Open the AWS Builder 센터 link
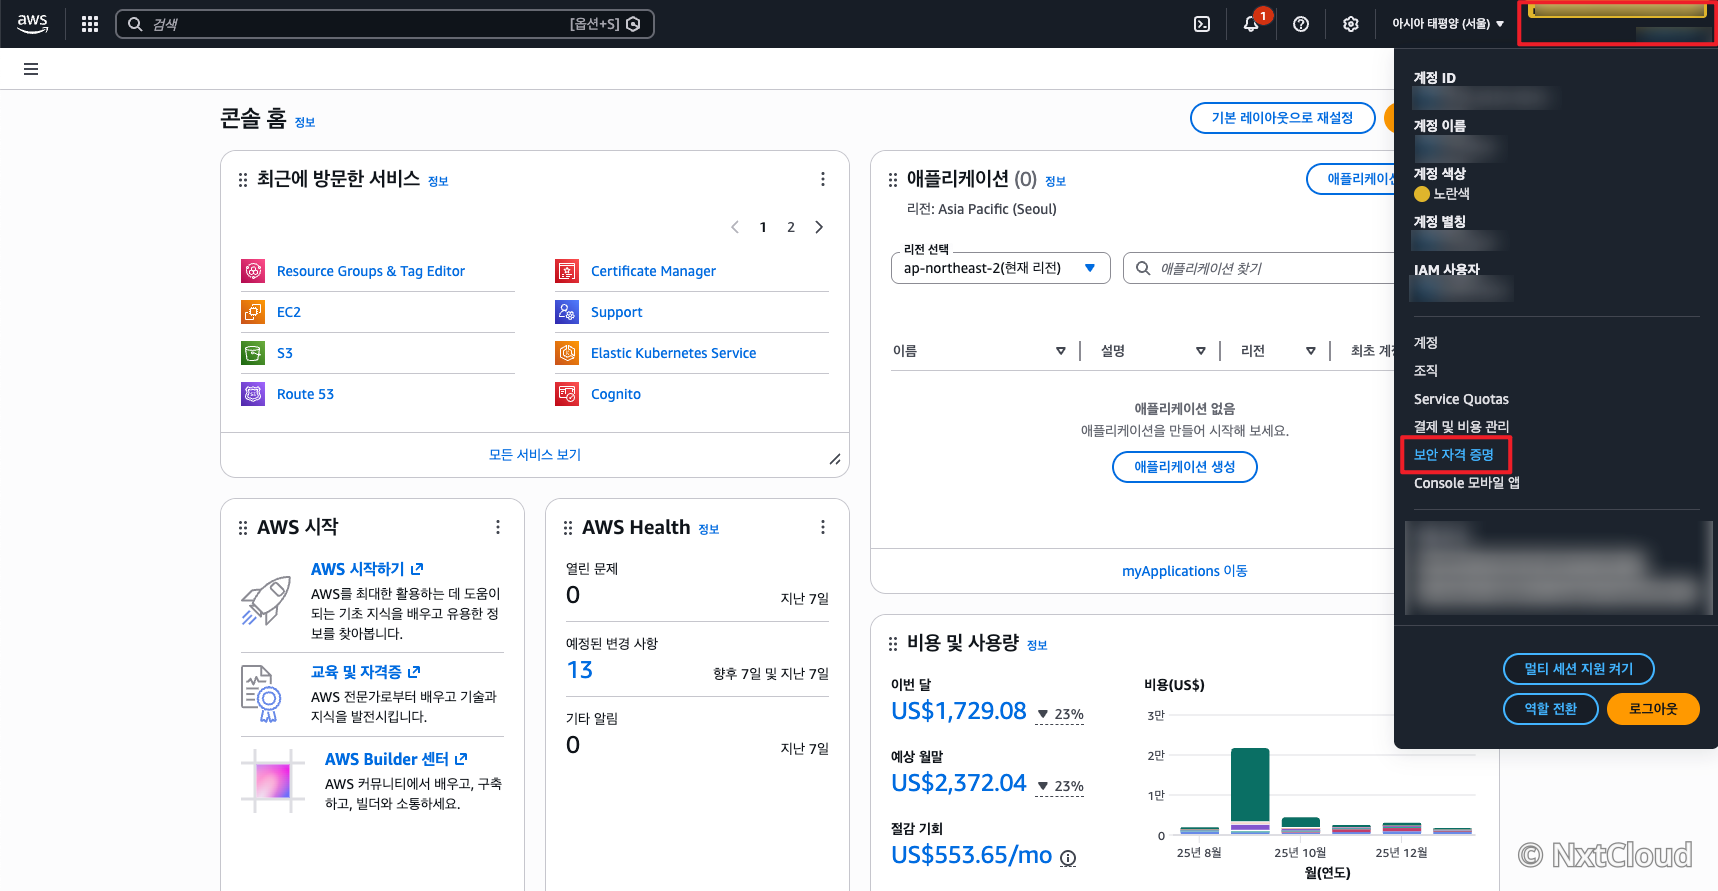1718x891 pixels. (396, 759)
